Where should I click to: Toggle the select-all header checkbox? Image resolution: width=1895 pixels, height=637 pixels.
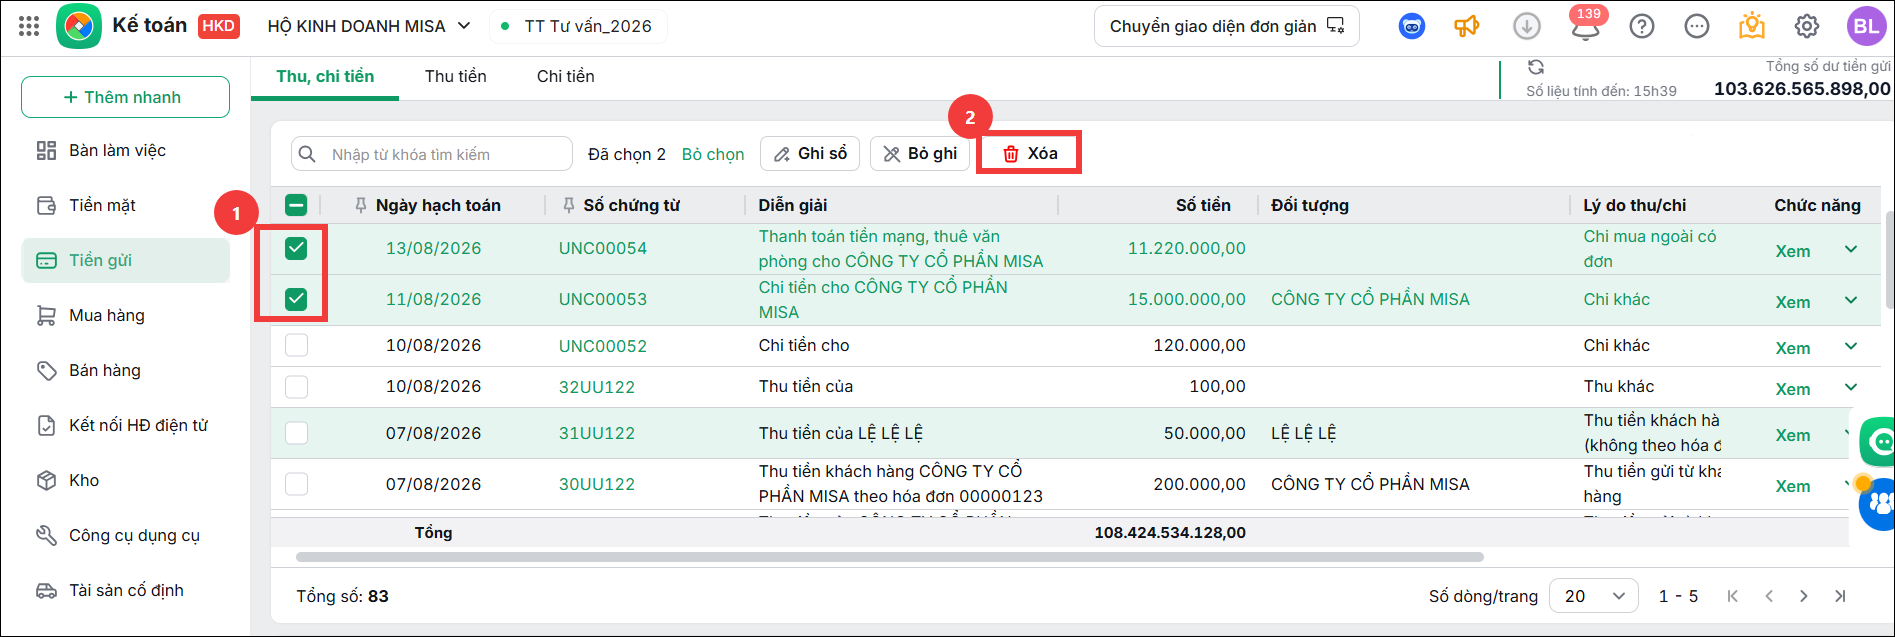pyautogui.click(x=296, y=205)
